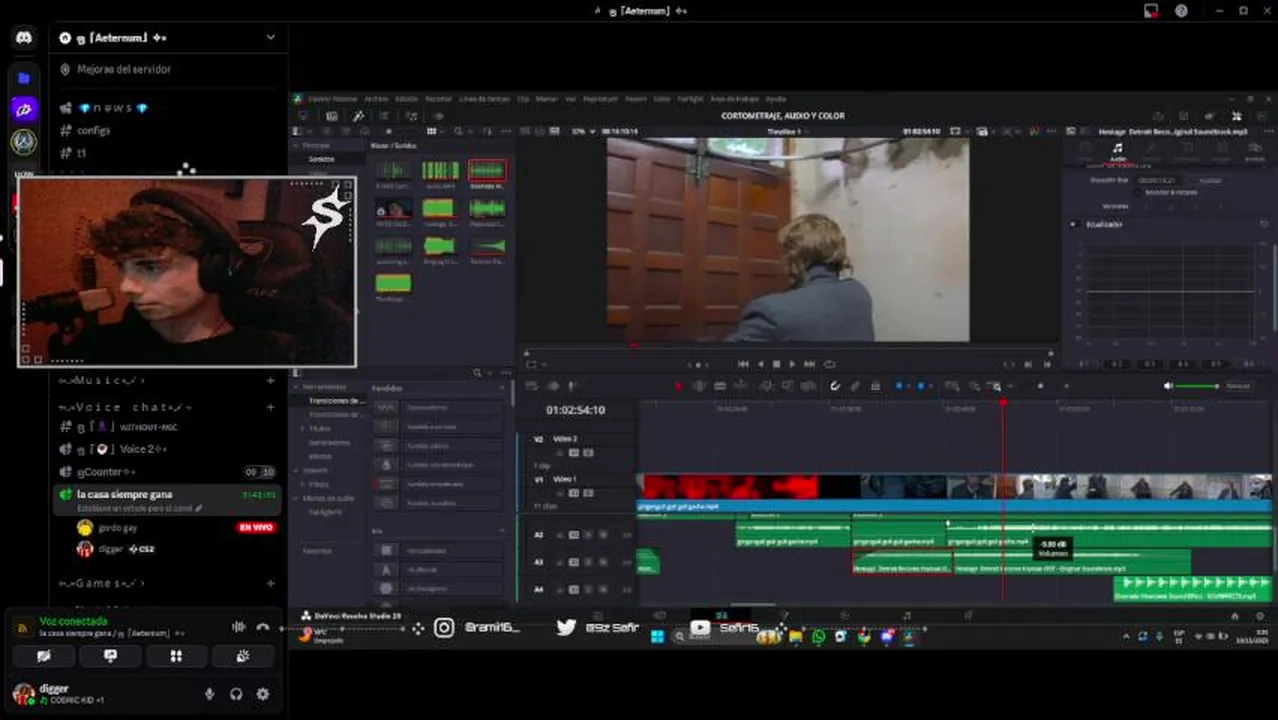1278x720 pixels.
Task: Jump to the first frame
Action: tap(743, 364)
